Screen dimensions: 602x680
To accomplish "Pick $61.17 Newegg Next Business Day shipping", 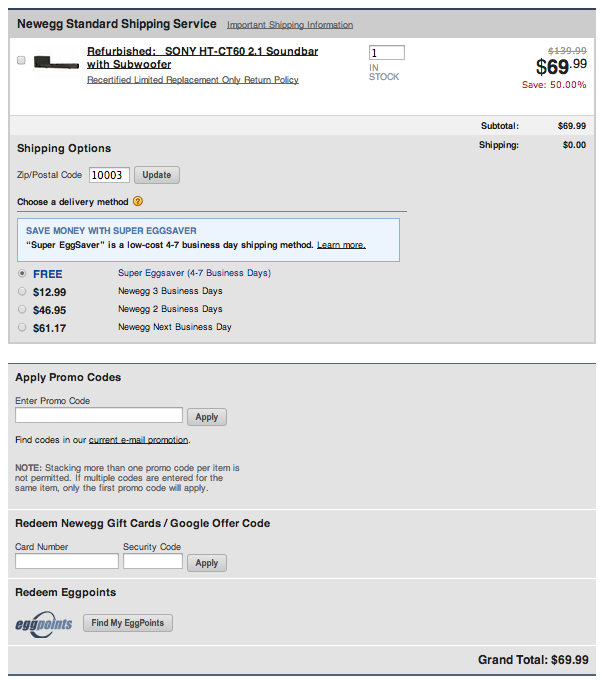I will pyautogui.click(x=22, y=327).
